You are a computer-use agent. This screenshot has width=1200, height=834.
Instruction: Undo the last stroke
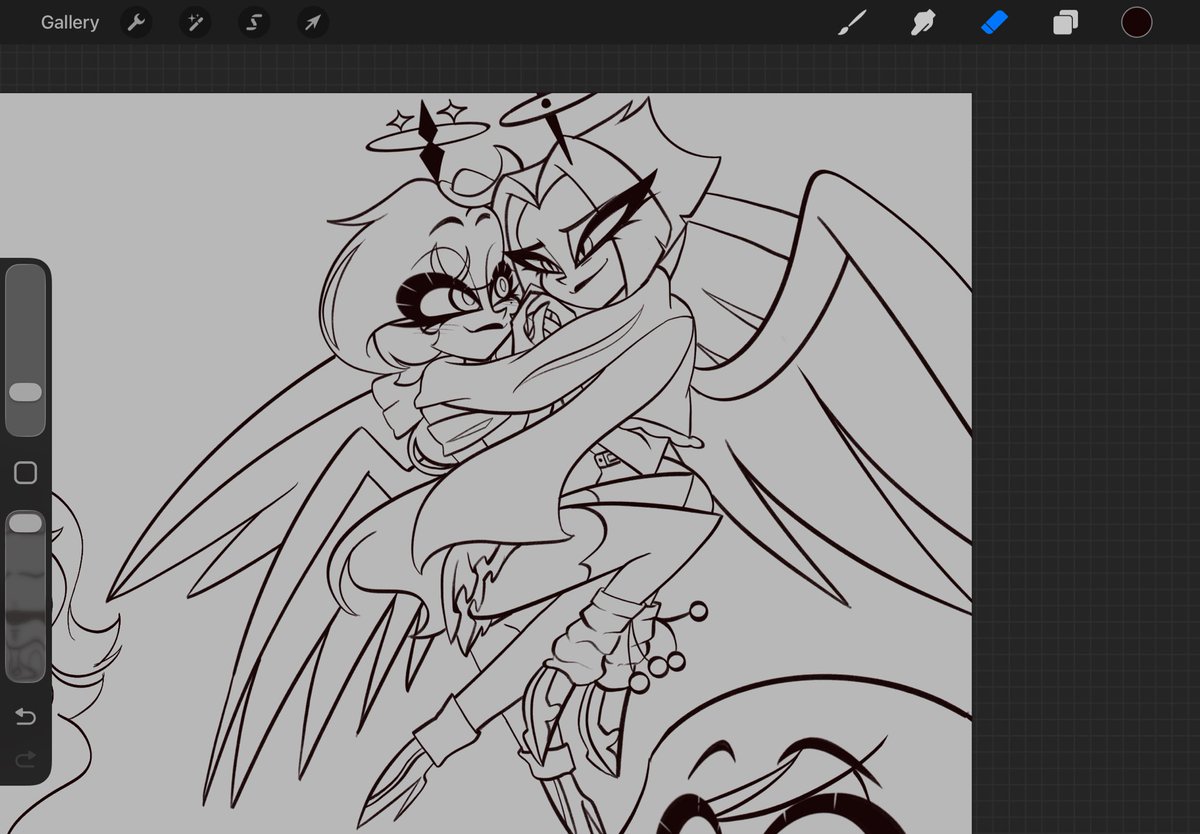[x=25, y=717]
